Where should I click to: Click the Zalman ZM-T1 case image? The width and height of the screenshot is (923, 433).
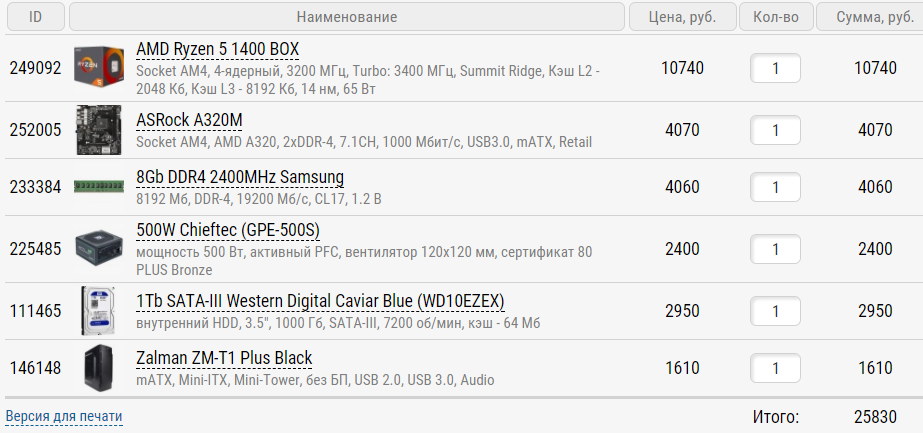point(99,368)
